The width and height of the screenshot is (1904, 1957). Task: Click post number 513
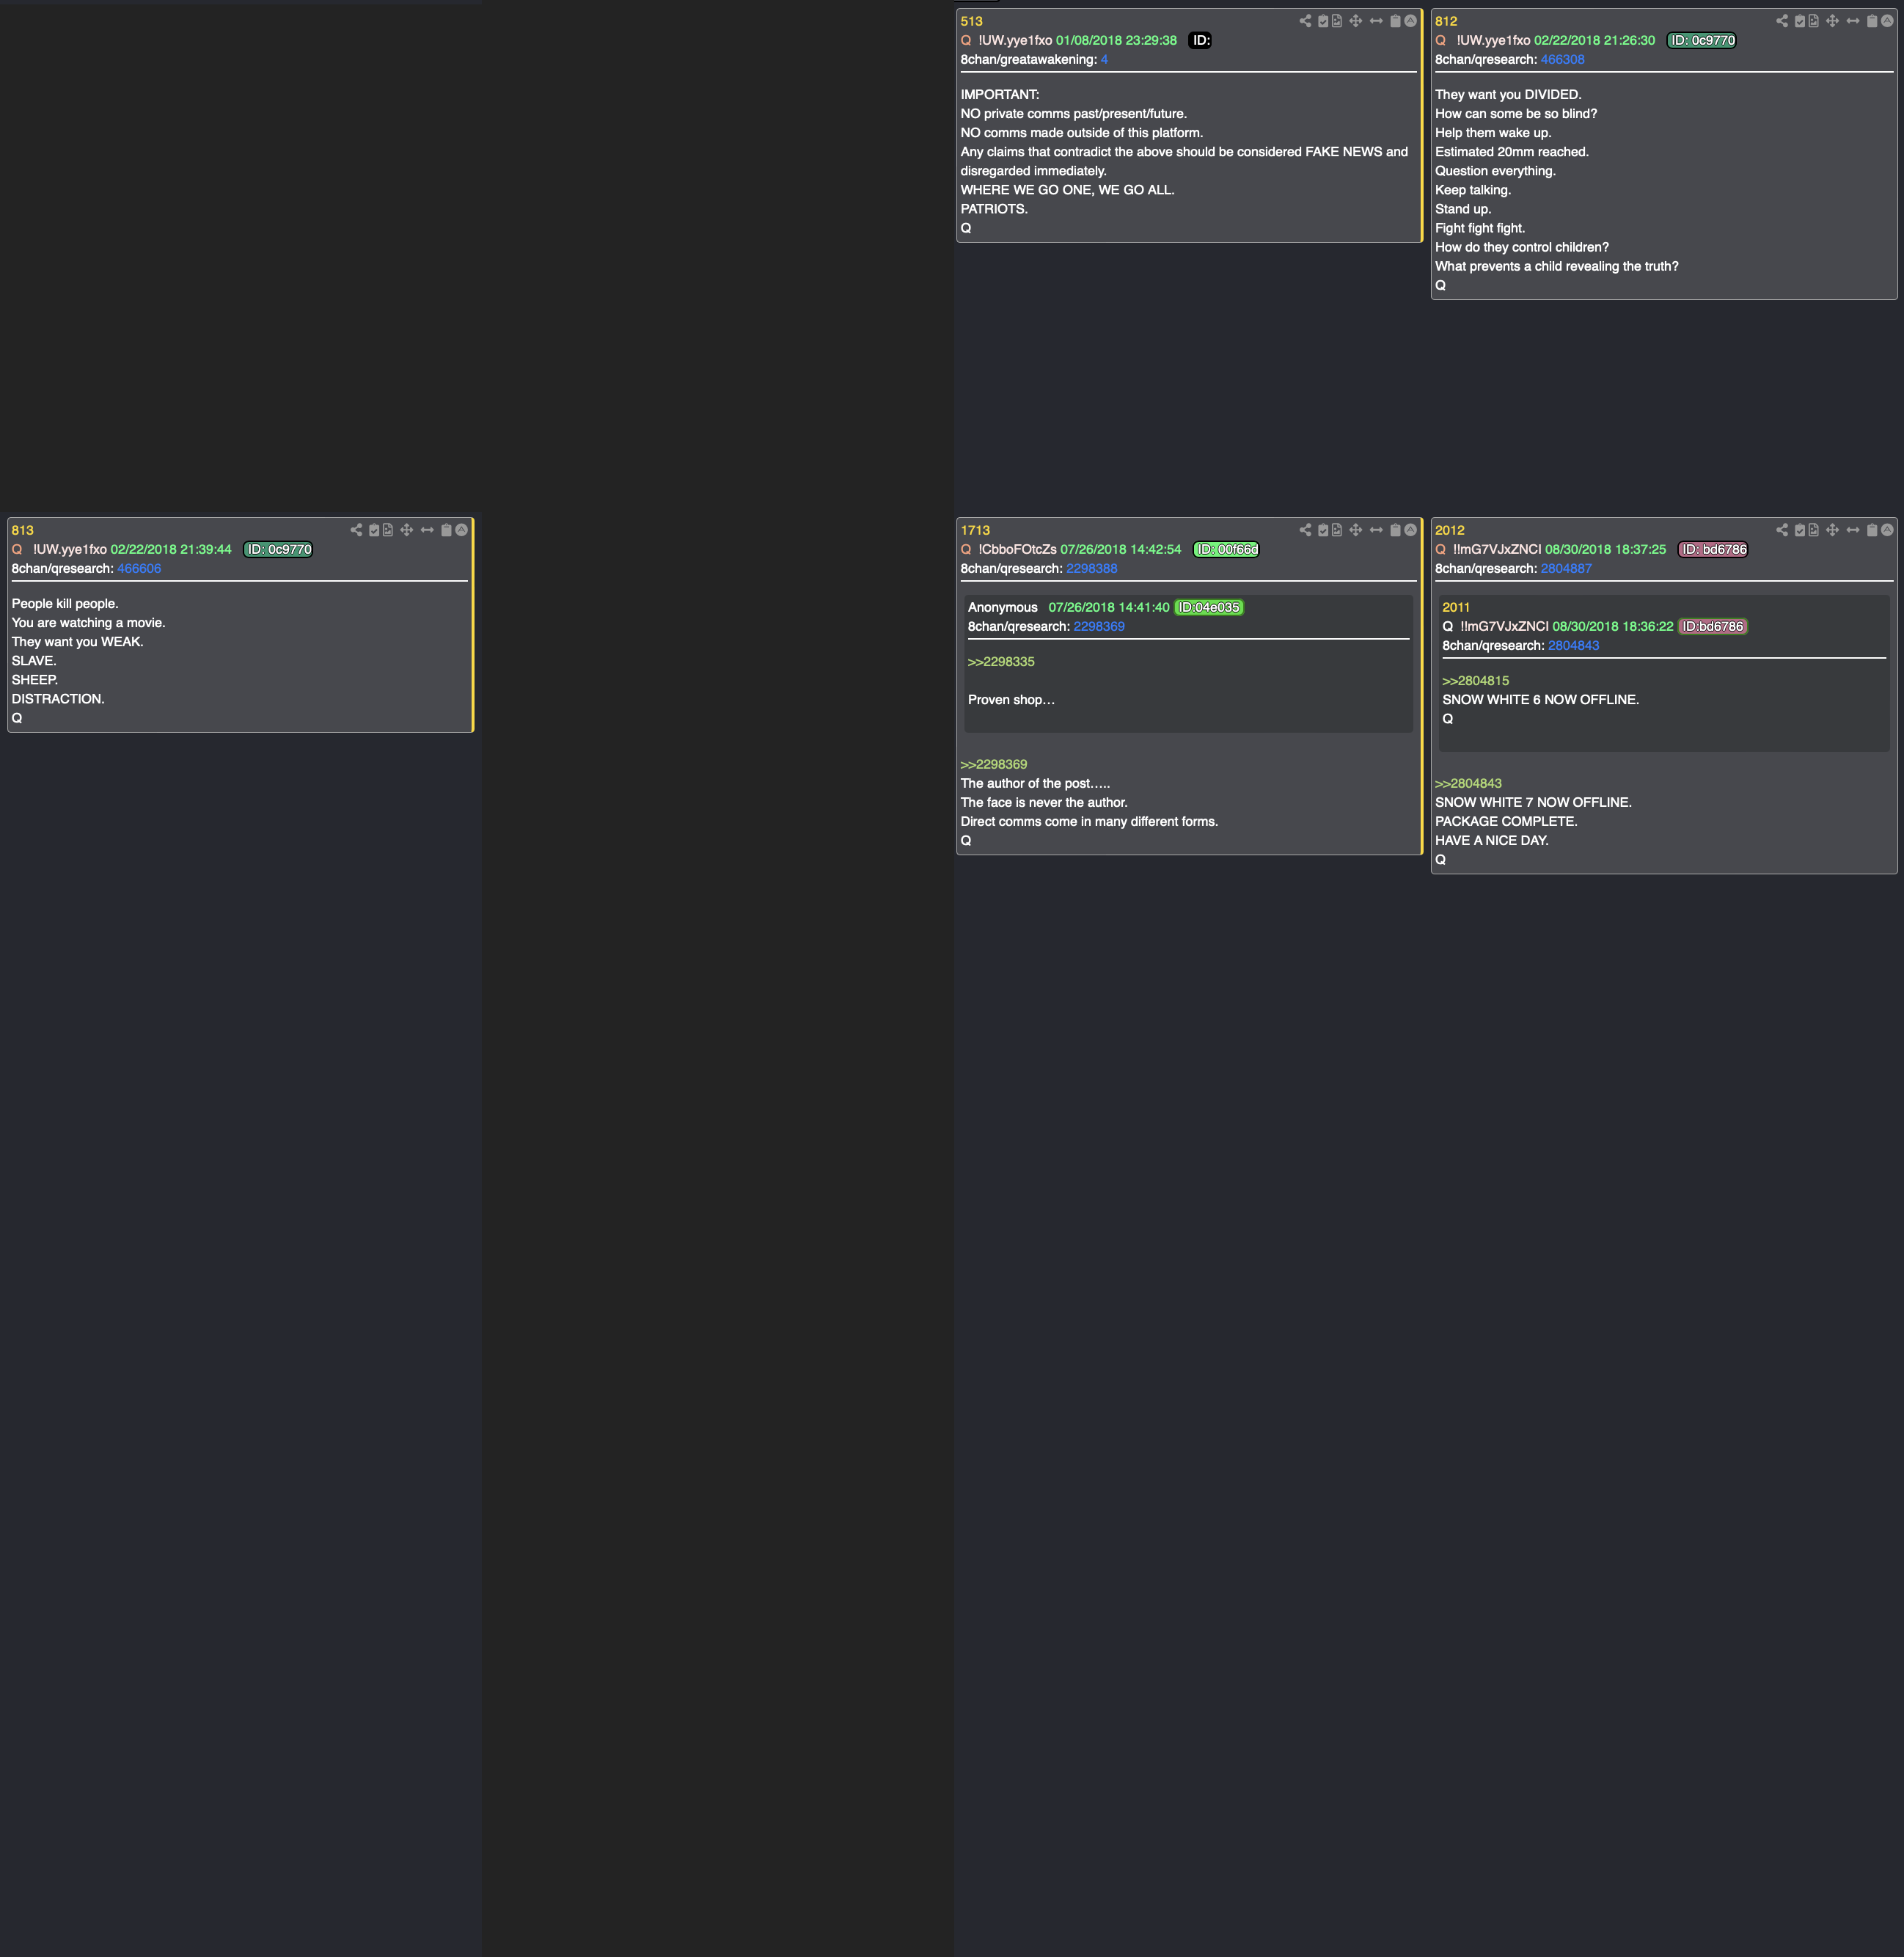971,22
